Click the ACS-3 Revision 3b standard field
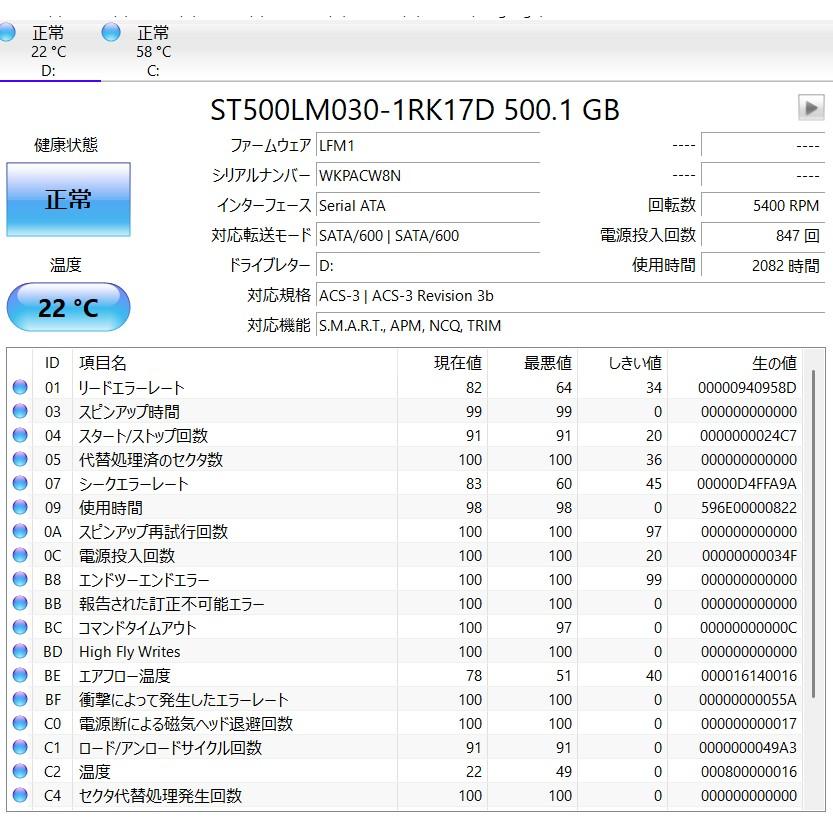 tap(570, 295)
